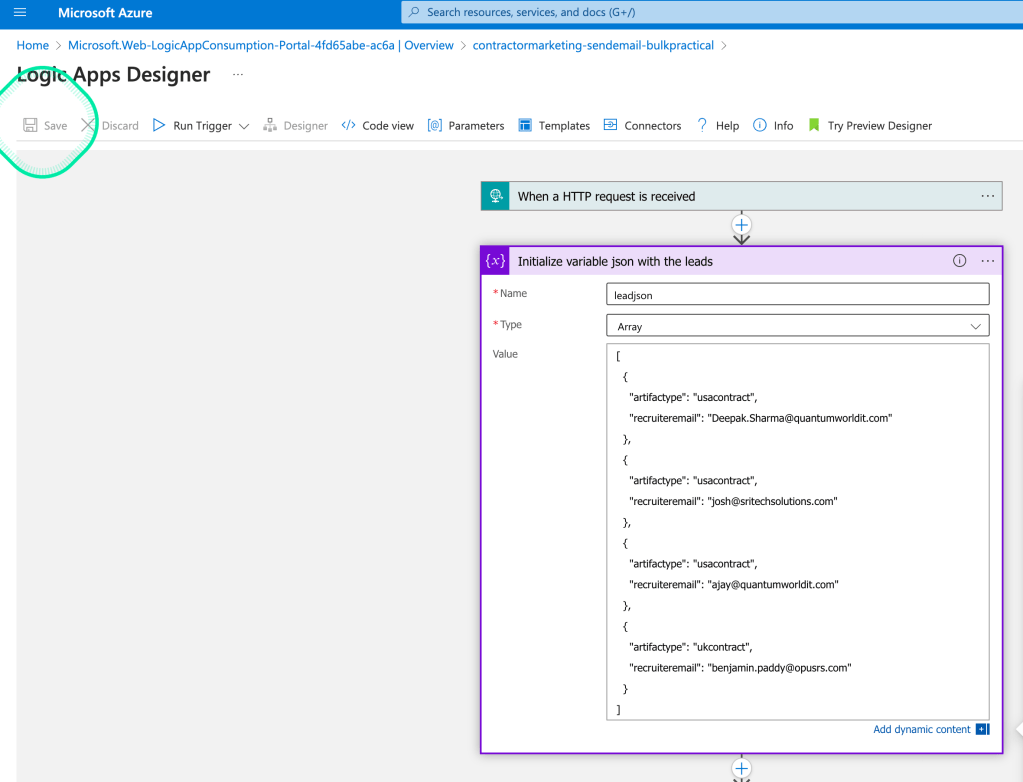
Task: Click the Info circle icon in toolbar
Action: 759,125
